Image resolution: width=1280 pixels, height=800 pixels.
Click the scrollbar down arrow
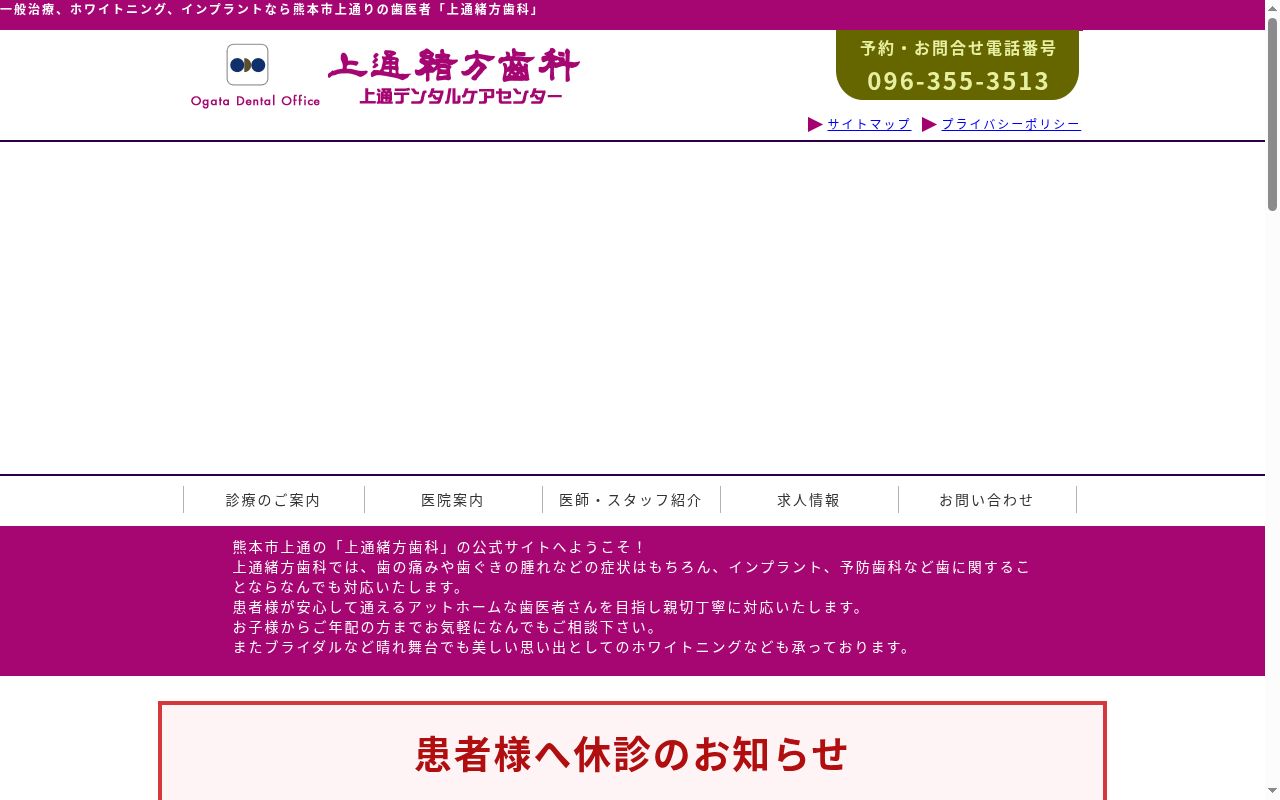click(1272, 791)
